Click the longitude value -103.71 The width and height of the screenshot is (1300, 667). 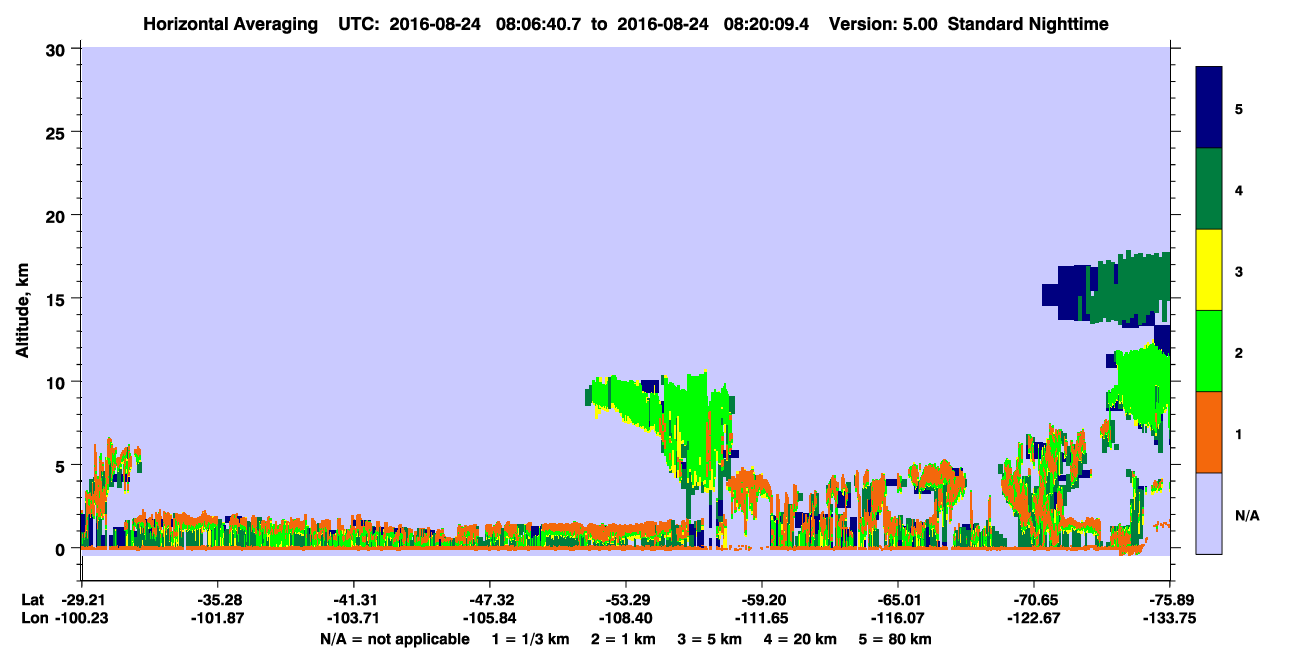click(x=353, y=618)
